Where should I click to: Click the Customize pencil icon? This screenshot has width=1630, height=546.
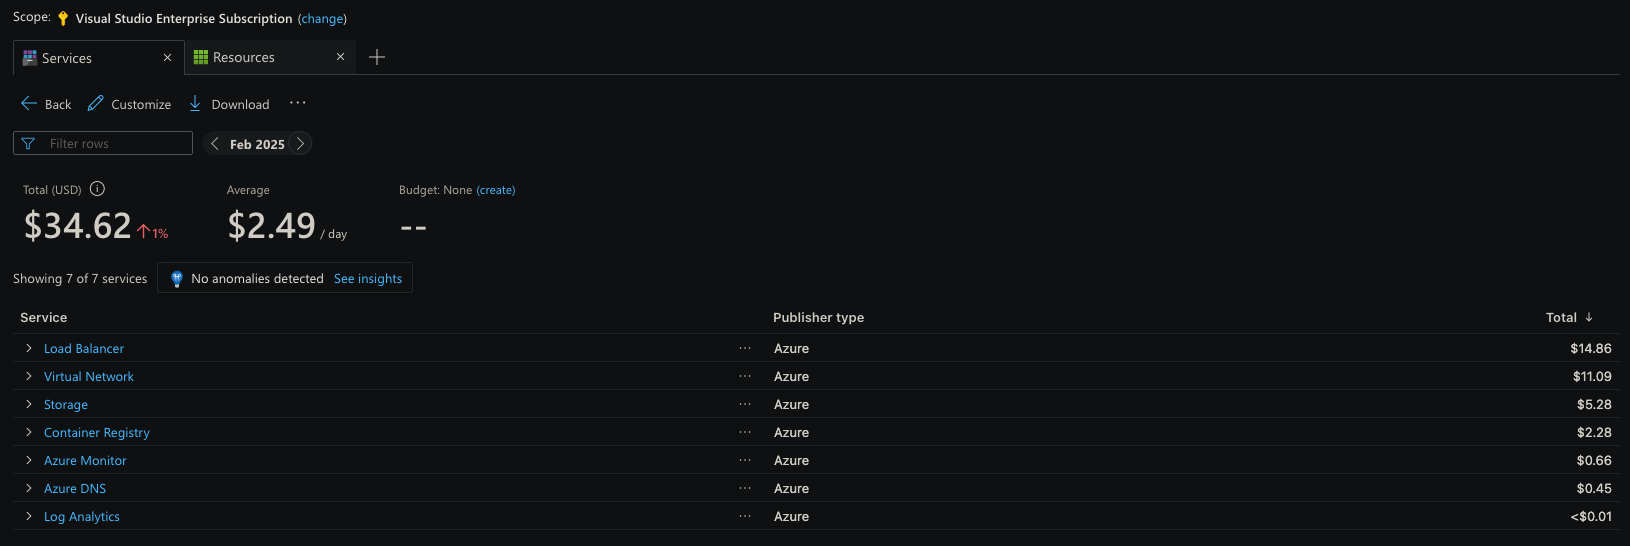tap(96, 104)
